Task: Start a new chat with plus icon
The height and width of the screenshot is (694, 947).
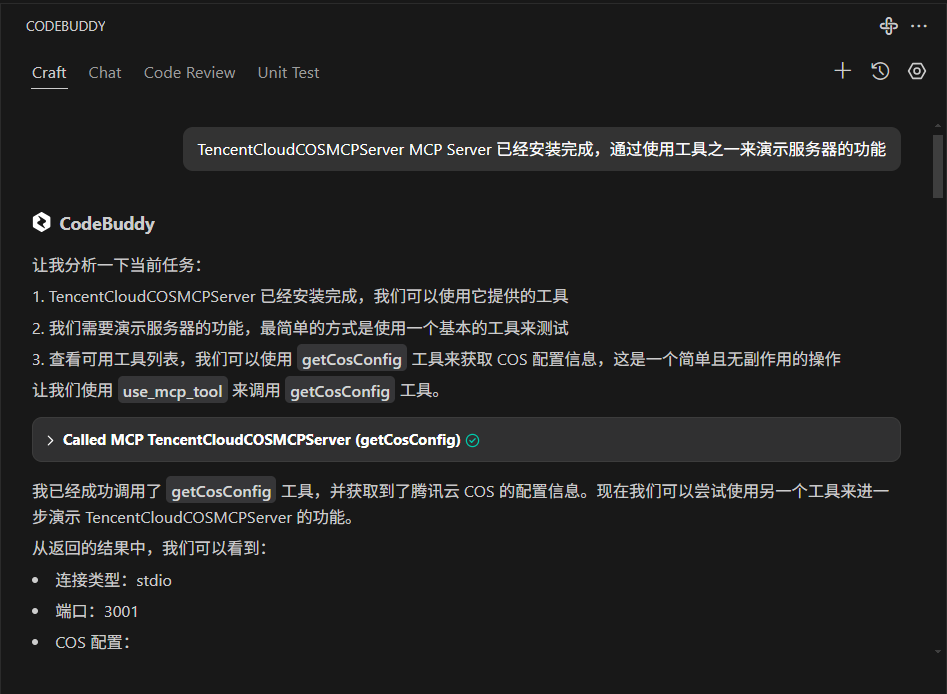Action: (843, 71)
